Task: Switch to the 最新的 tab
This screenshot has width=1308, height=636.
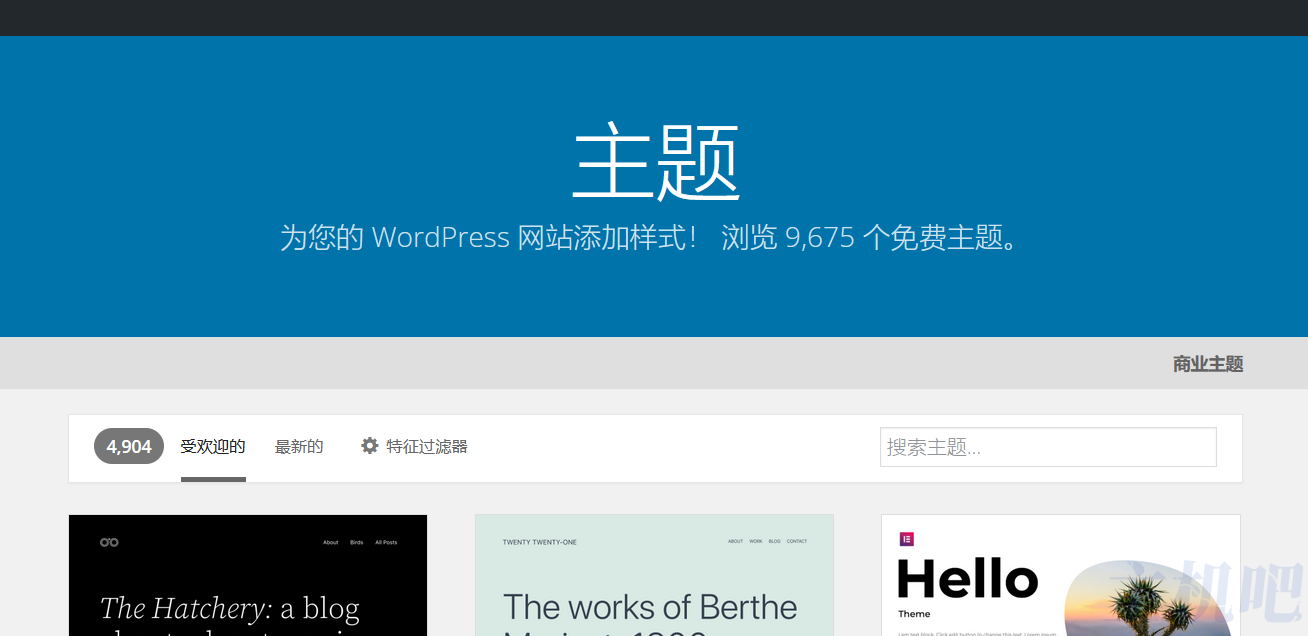Action: click(x=299, y=447)
